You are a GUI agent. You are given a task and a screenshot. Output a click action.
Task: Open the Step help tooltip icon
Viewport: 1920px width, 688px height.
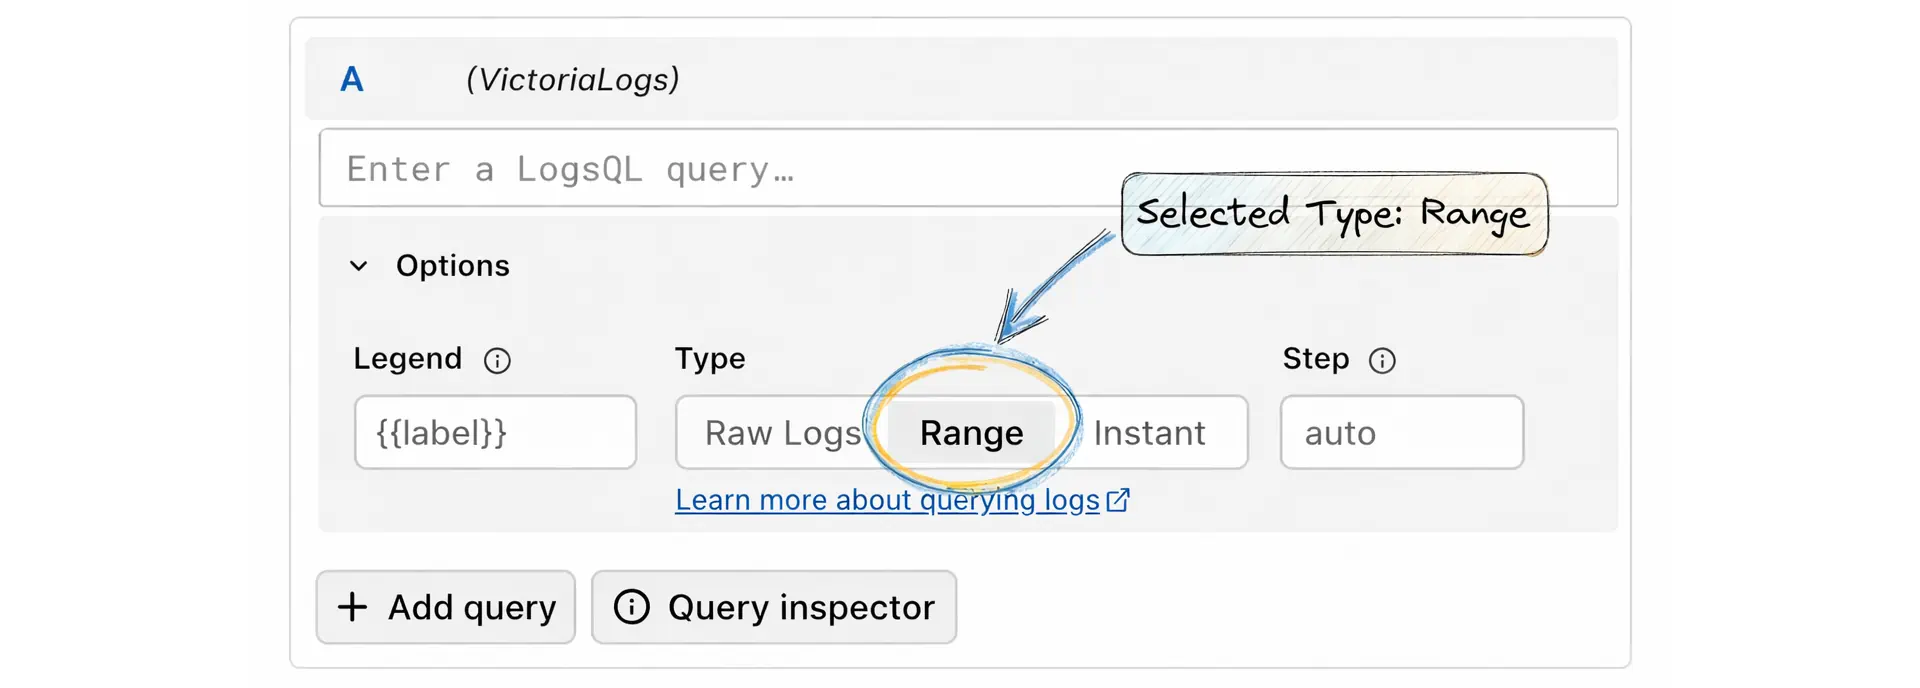click(x=1381, y=361)
